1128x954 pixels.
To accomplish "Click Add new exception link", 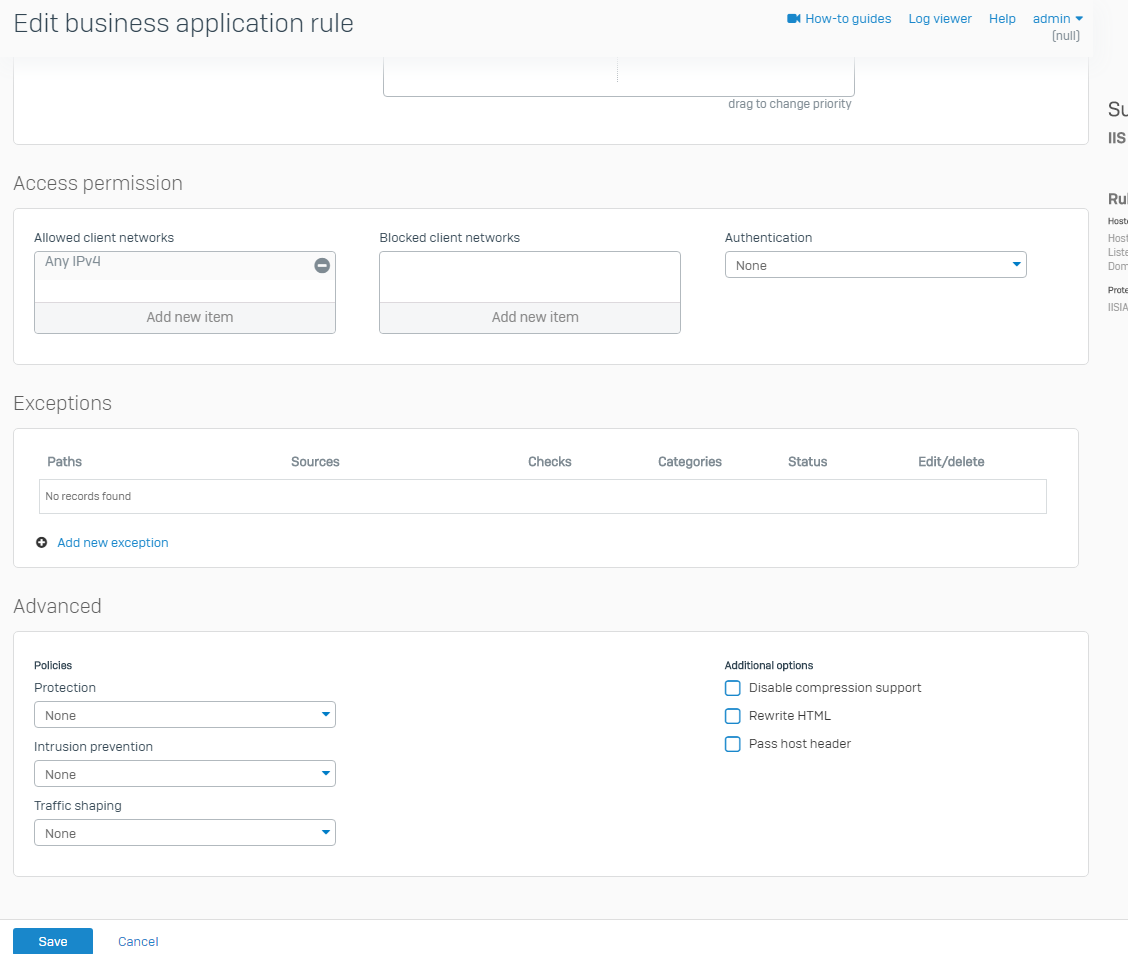I will [113, 542].
